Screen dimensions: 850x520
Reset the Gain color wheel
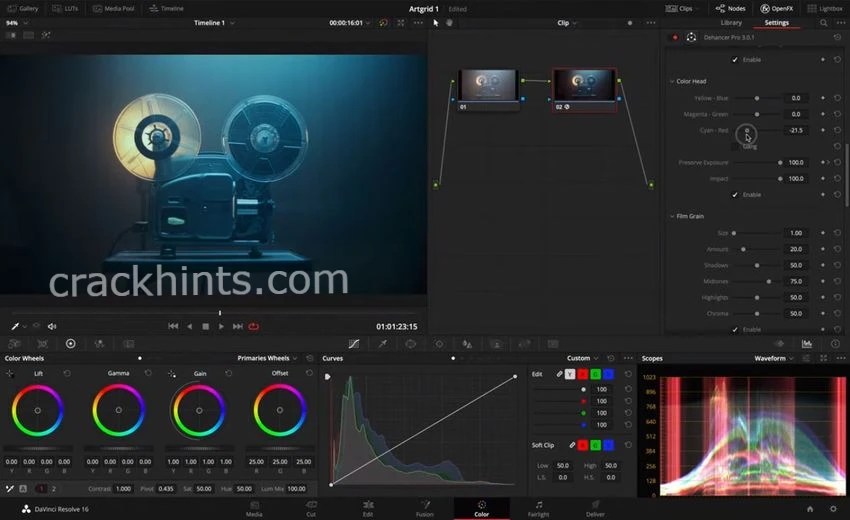tap(229, 373)
